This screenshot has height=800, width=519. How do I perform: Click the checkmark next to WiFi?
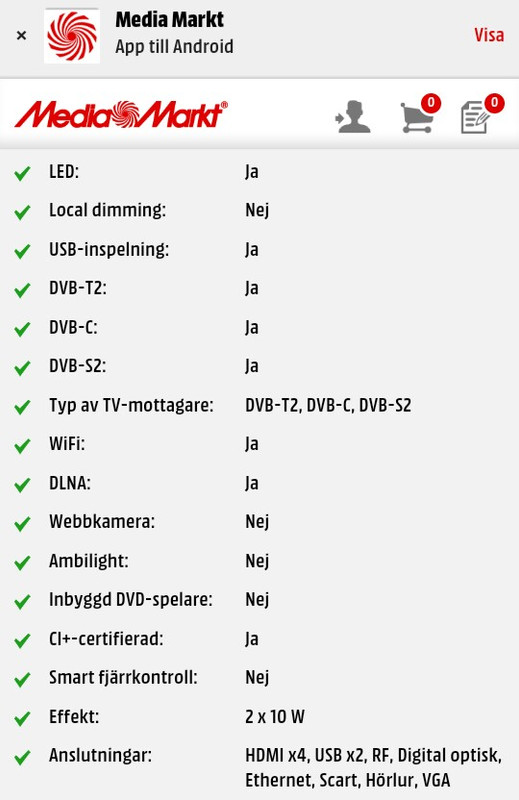[22, 446]
